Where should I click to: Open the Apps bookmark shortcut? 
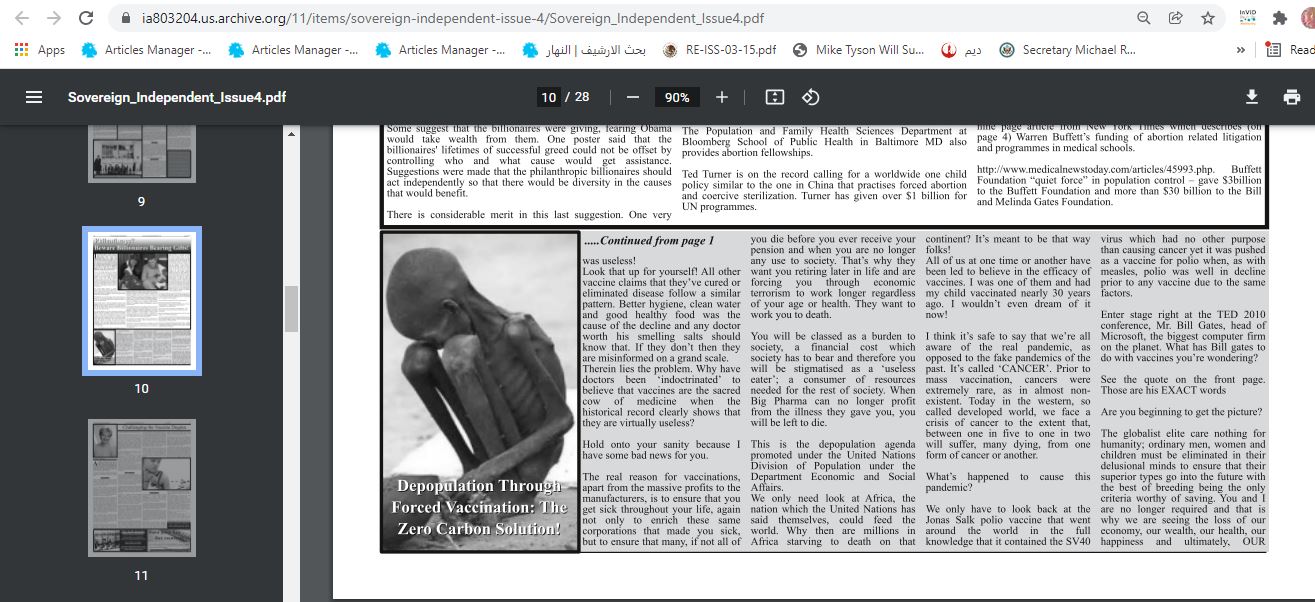[40, 50]
